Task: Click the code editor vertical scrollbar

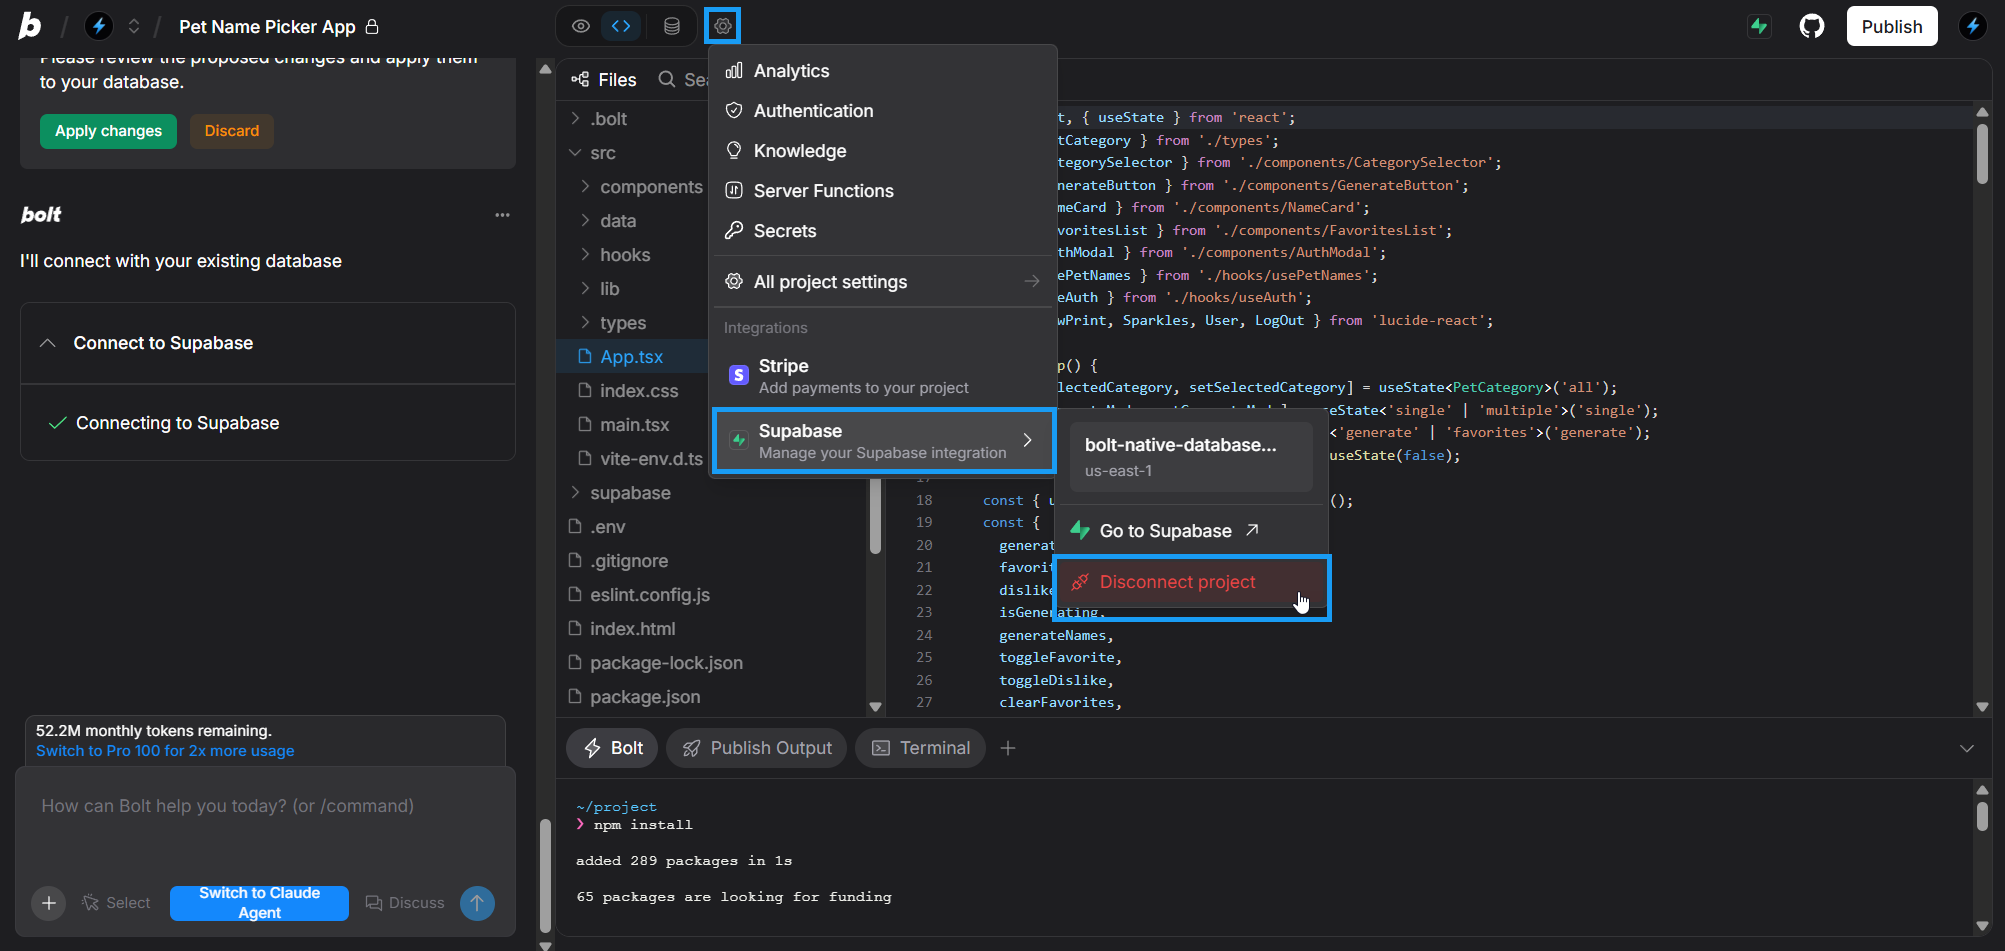Action: (1981, 155)
